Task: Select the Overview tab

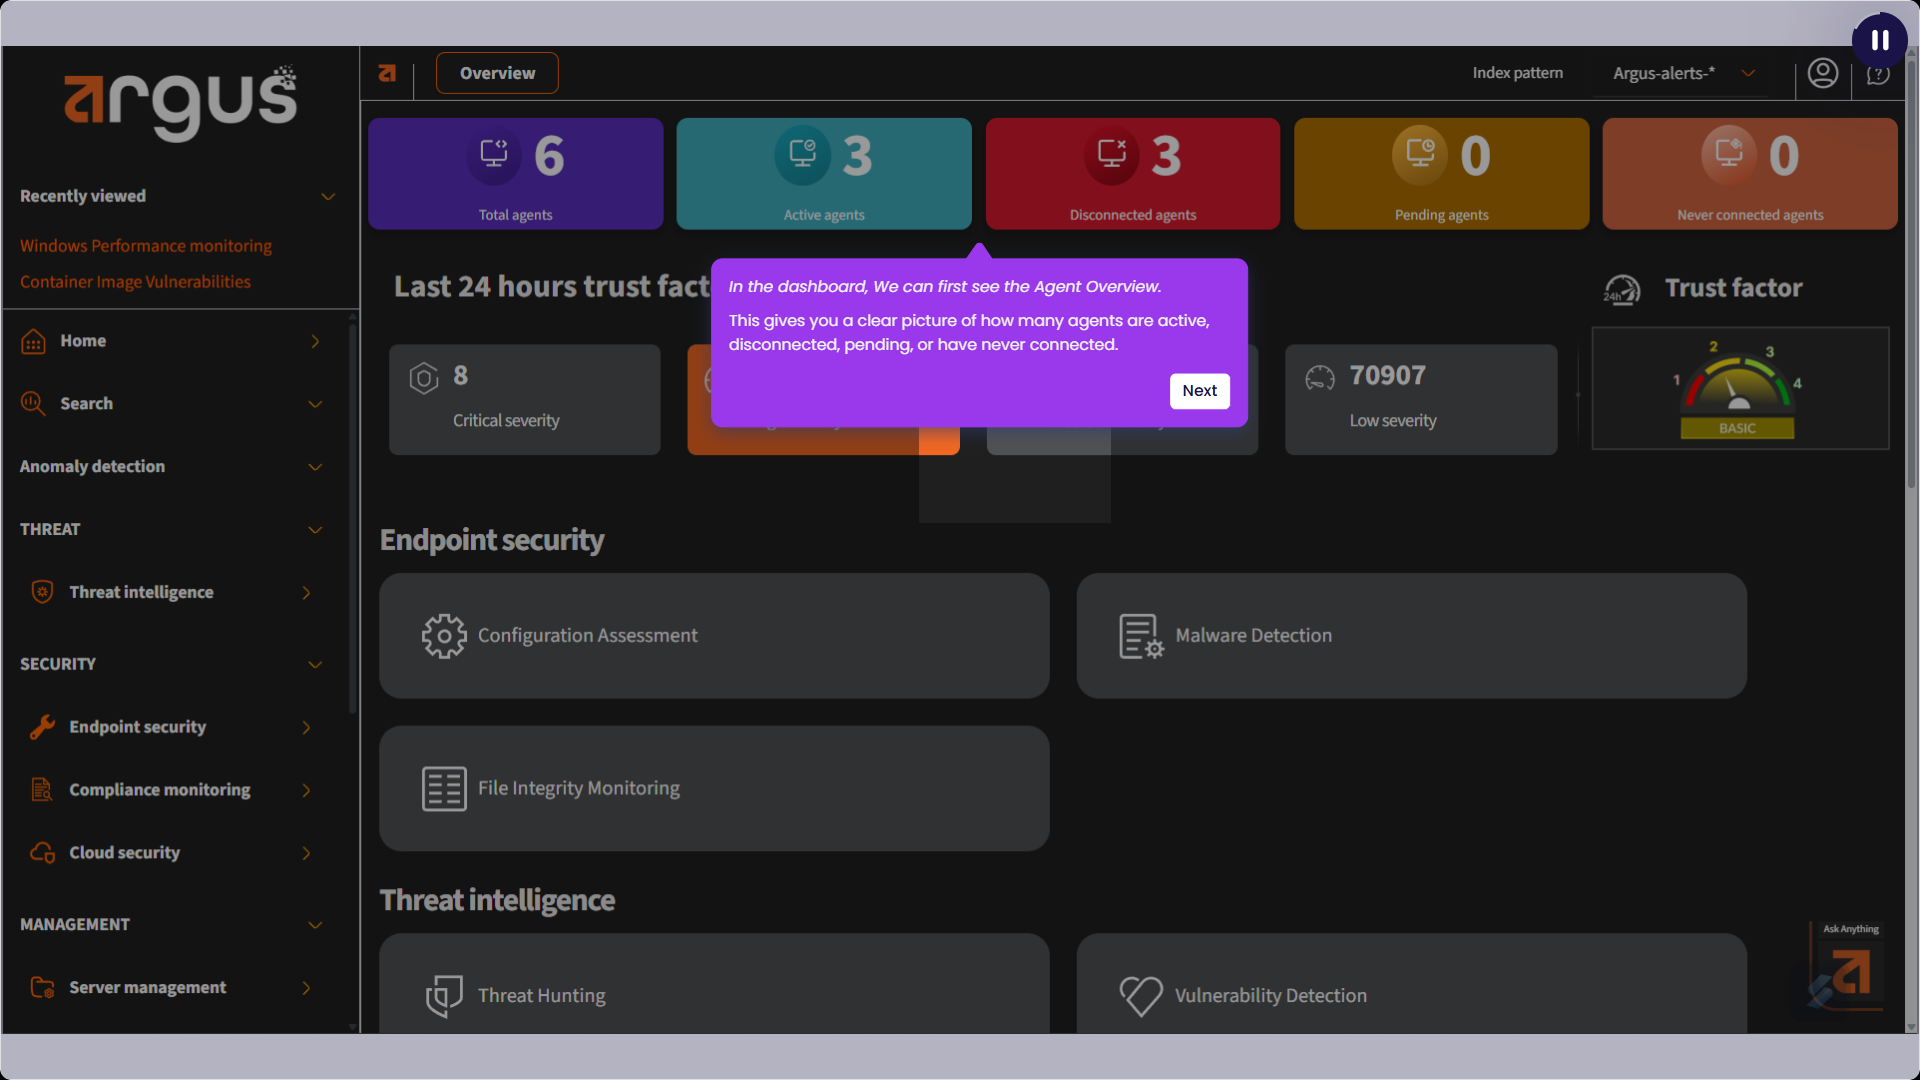Action: pyautogui.click(x=497, y=73)
